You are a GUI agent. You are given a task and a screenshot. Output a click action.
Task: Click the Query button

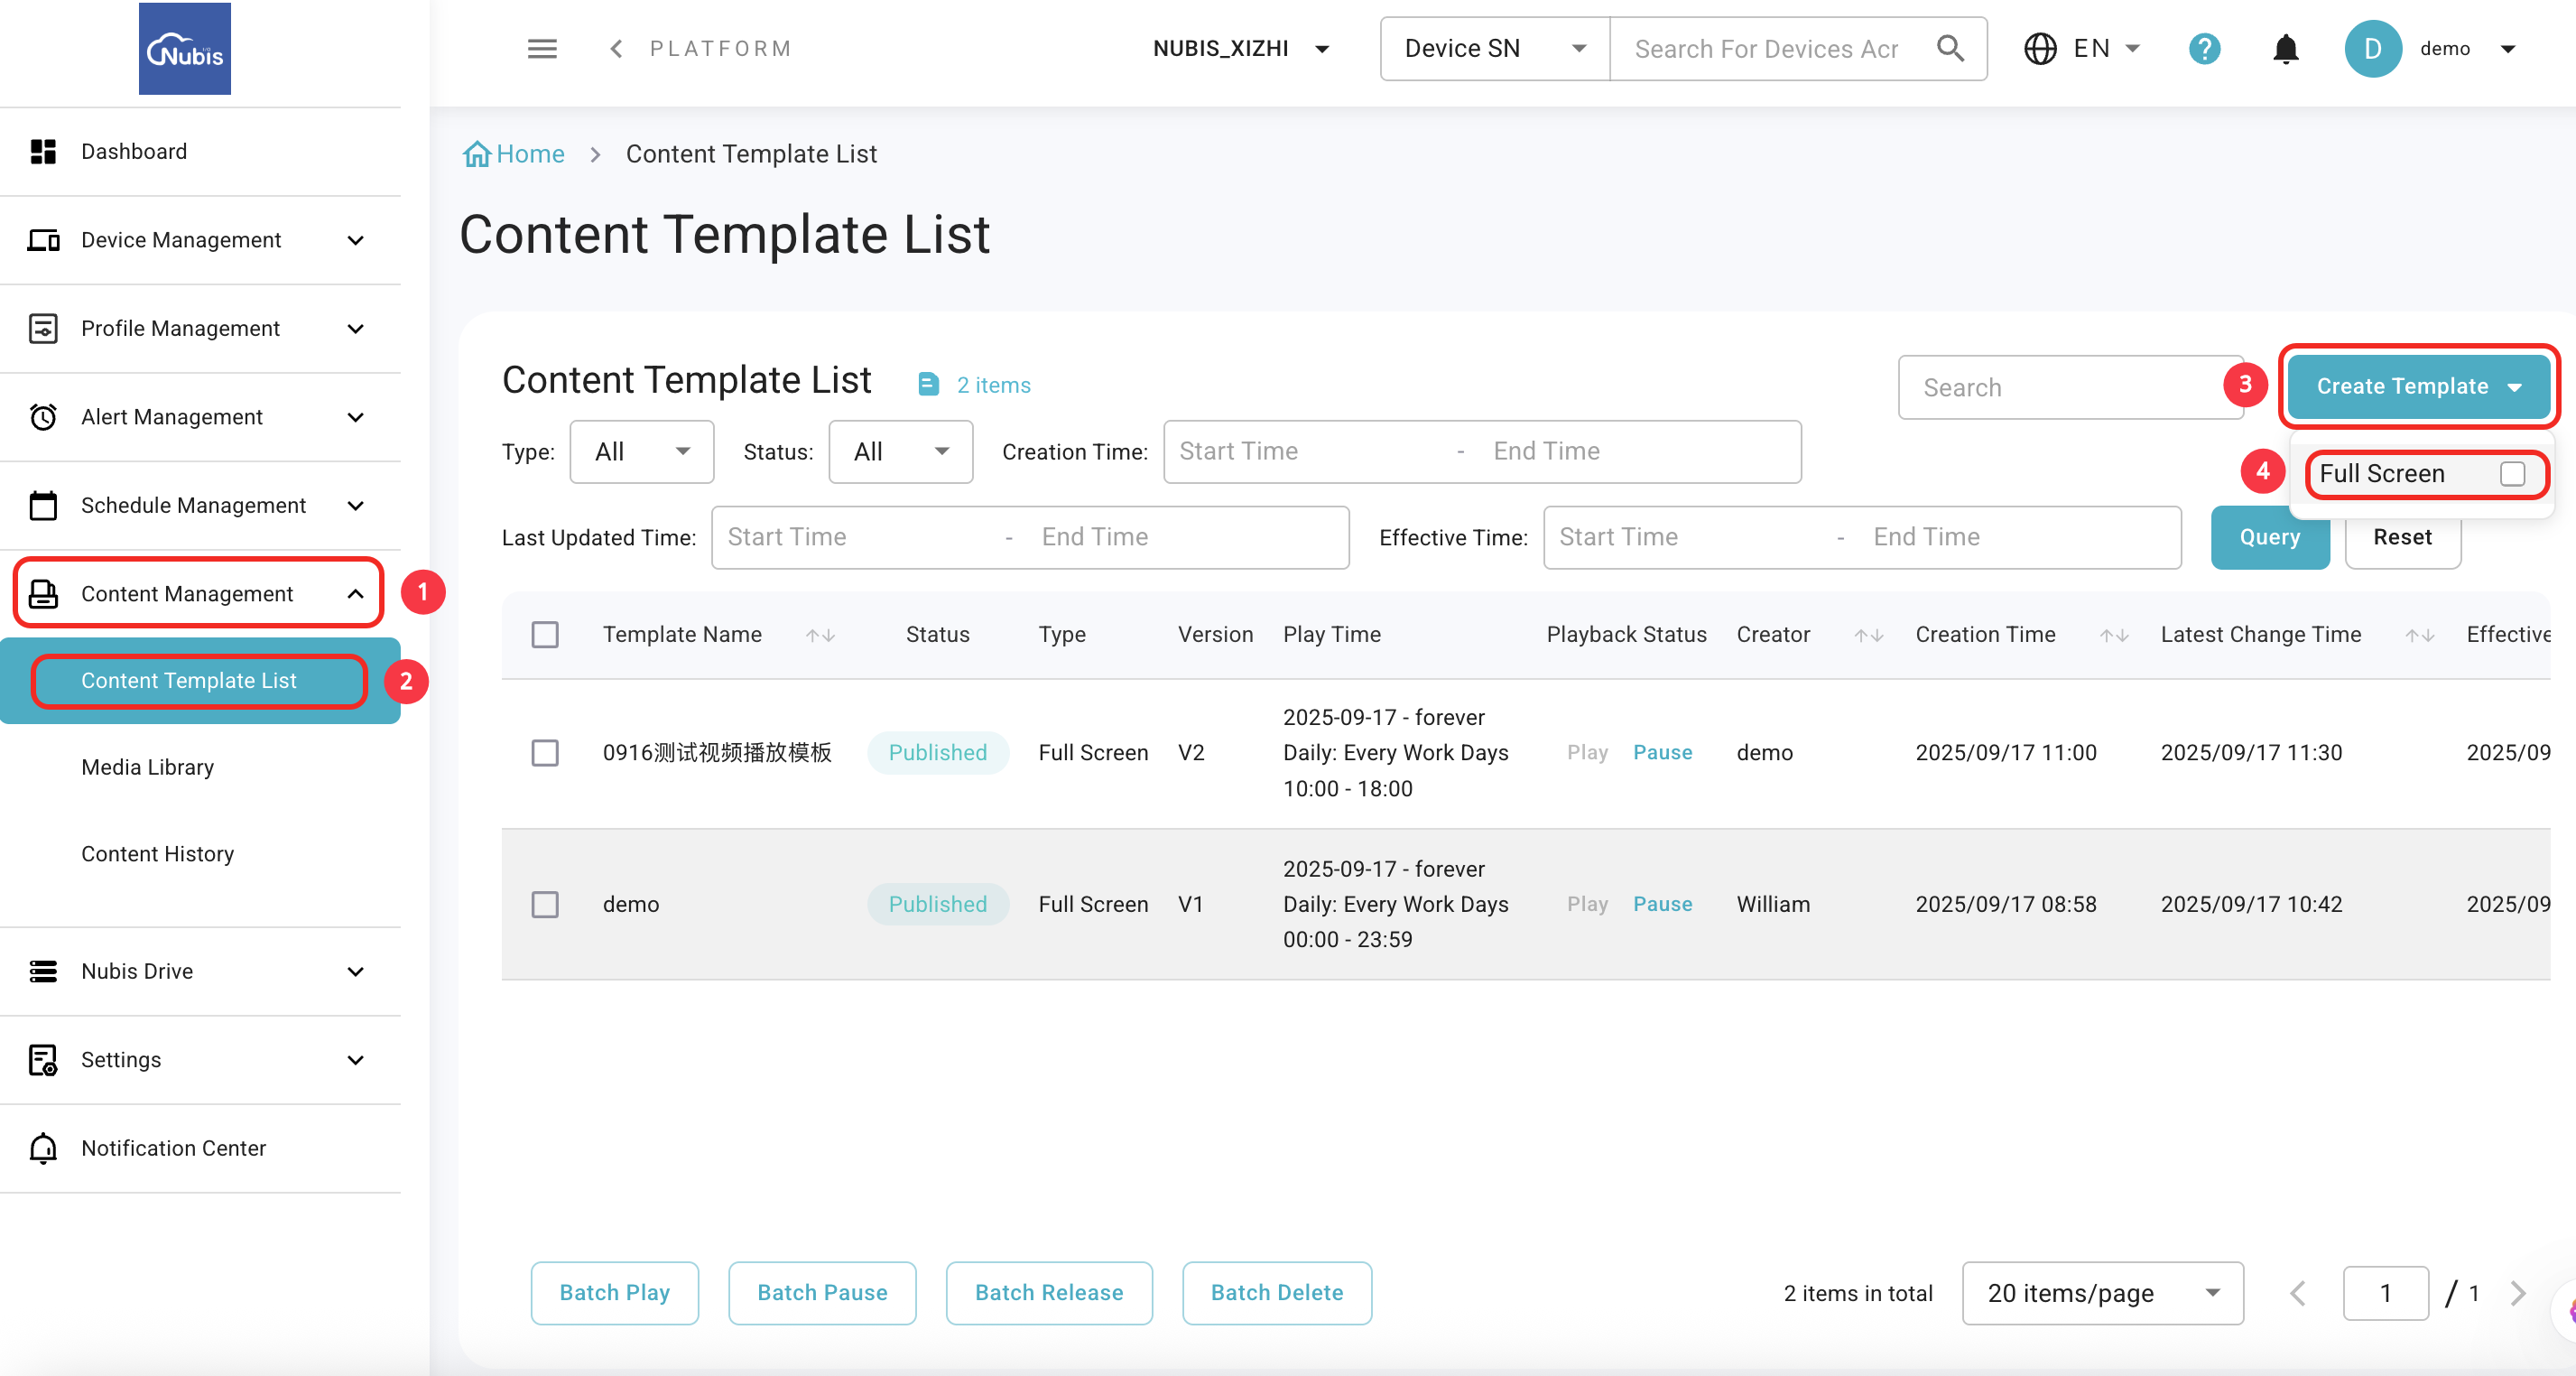(2269, 537)
